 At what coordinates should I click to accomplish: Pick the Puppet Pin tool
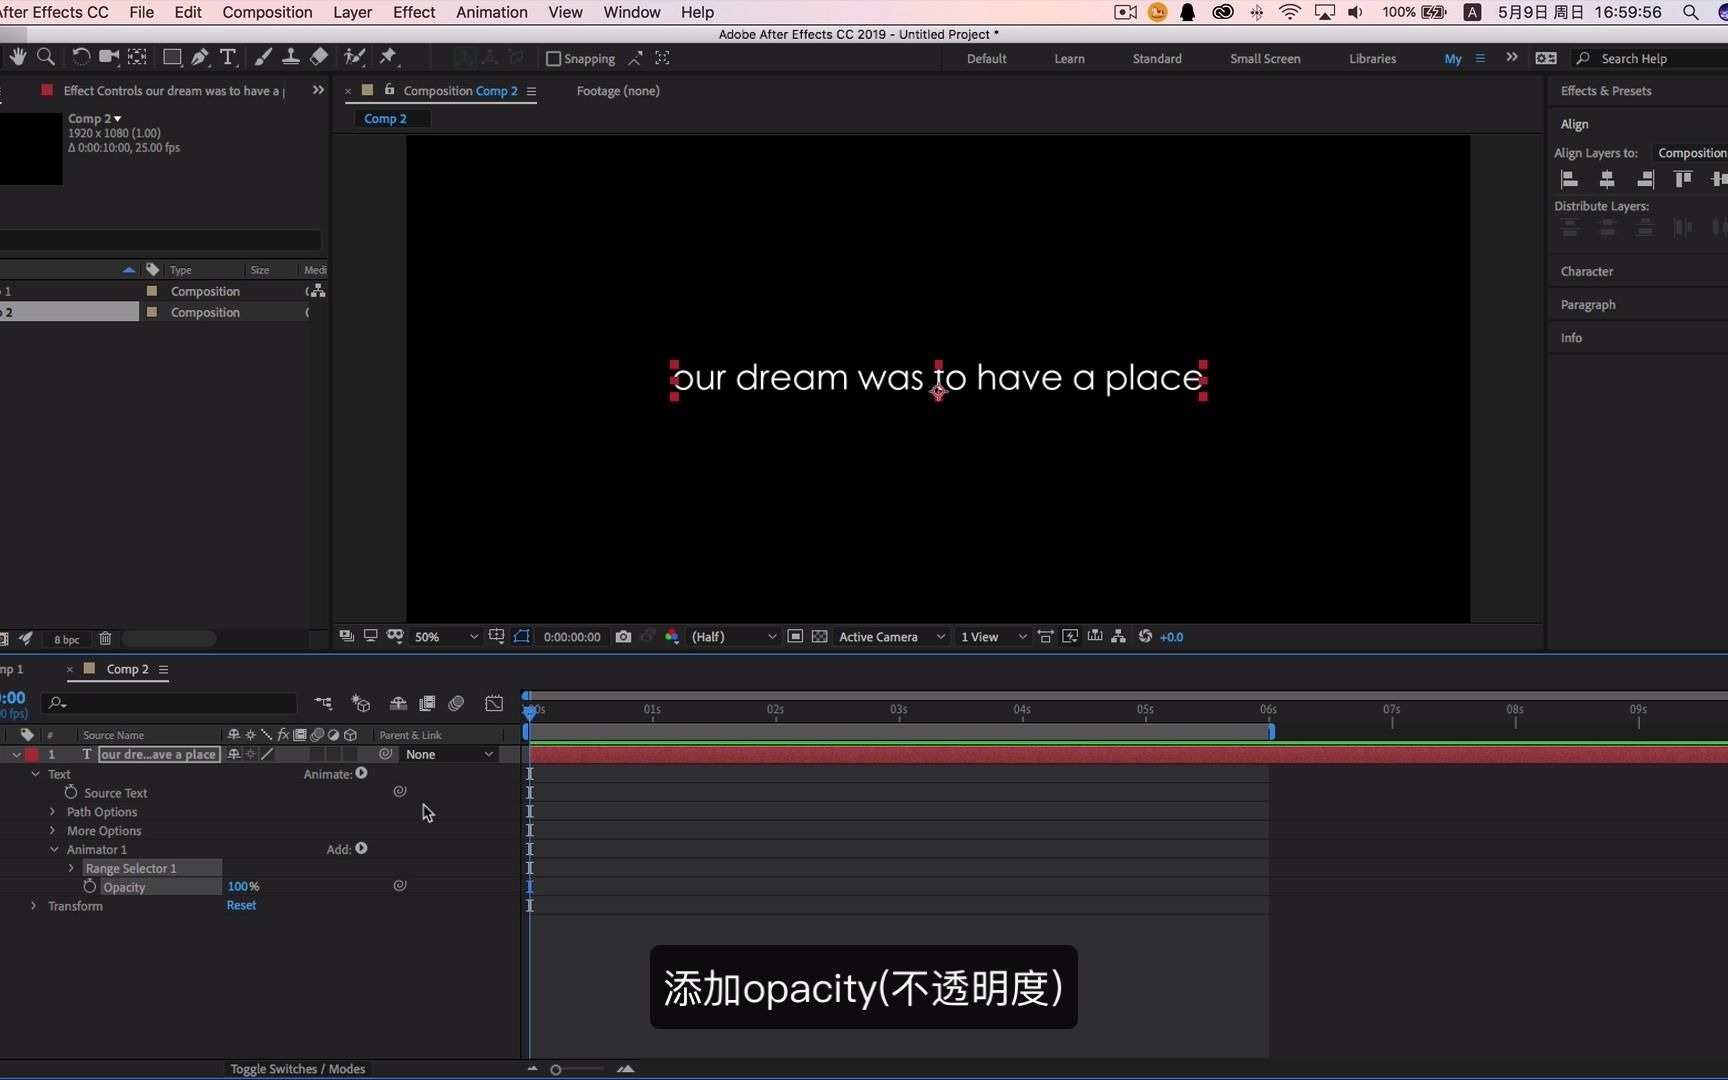tap(389, 57)
